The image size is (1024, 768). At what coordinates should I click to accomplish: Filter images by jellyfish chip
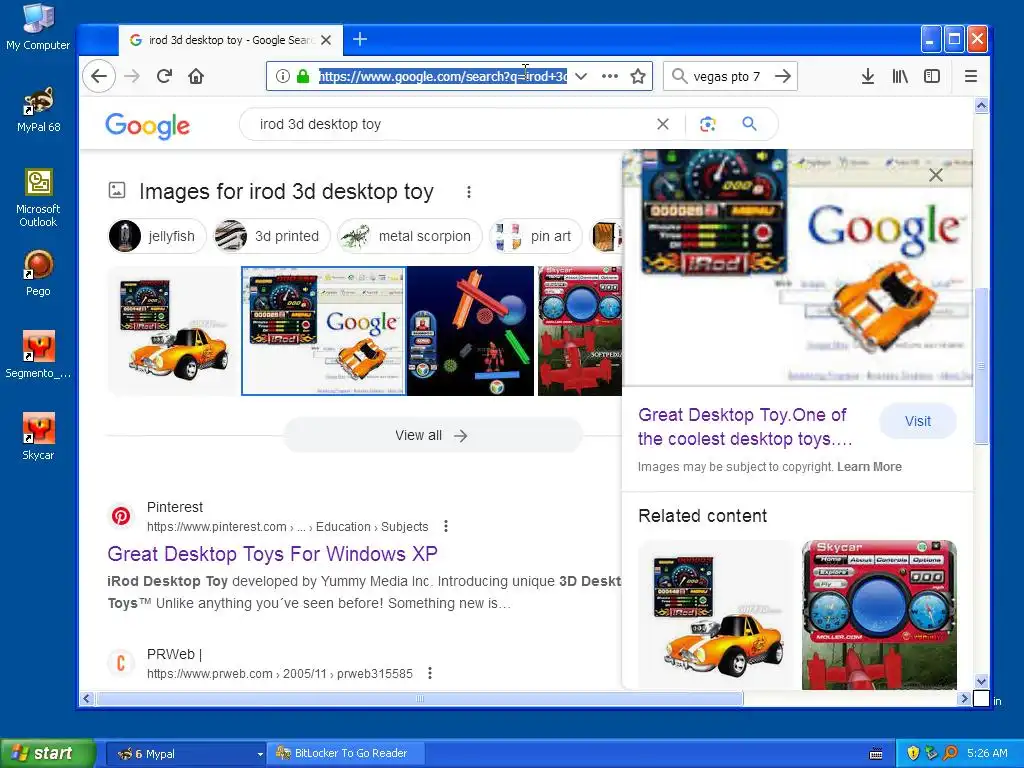click(x=157, y=236)
